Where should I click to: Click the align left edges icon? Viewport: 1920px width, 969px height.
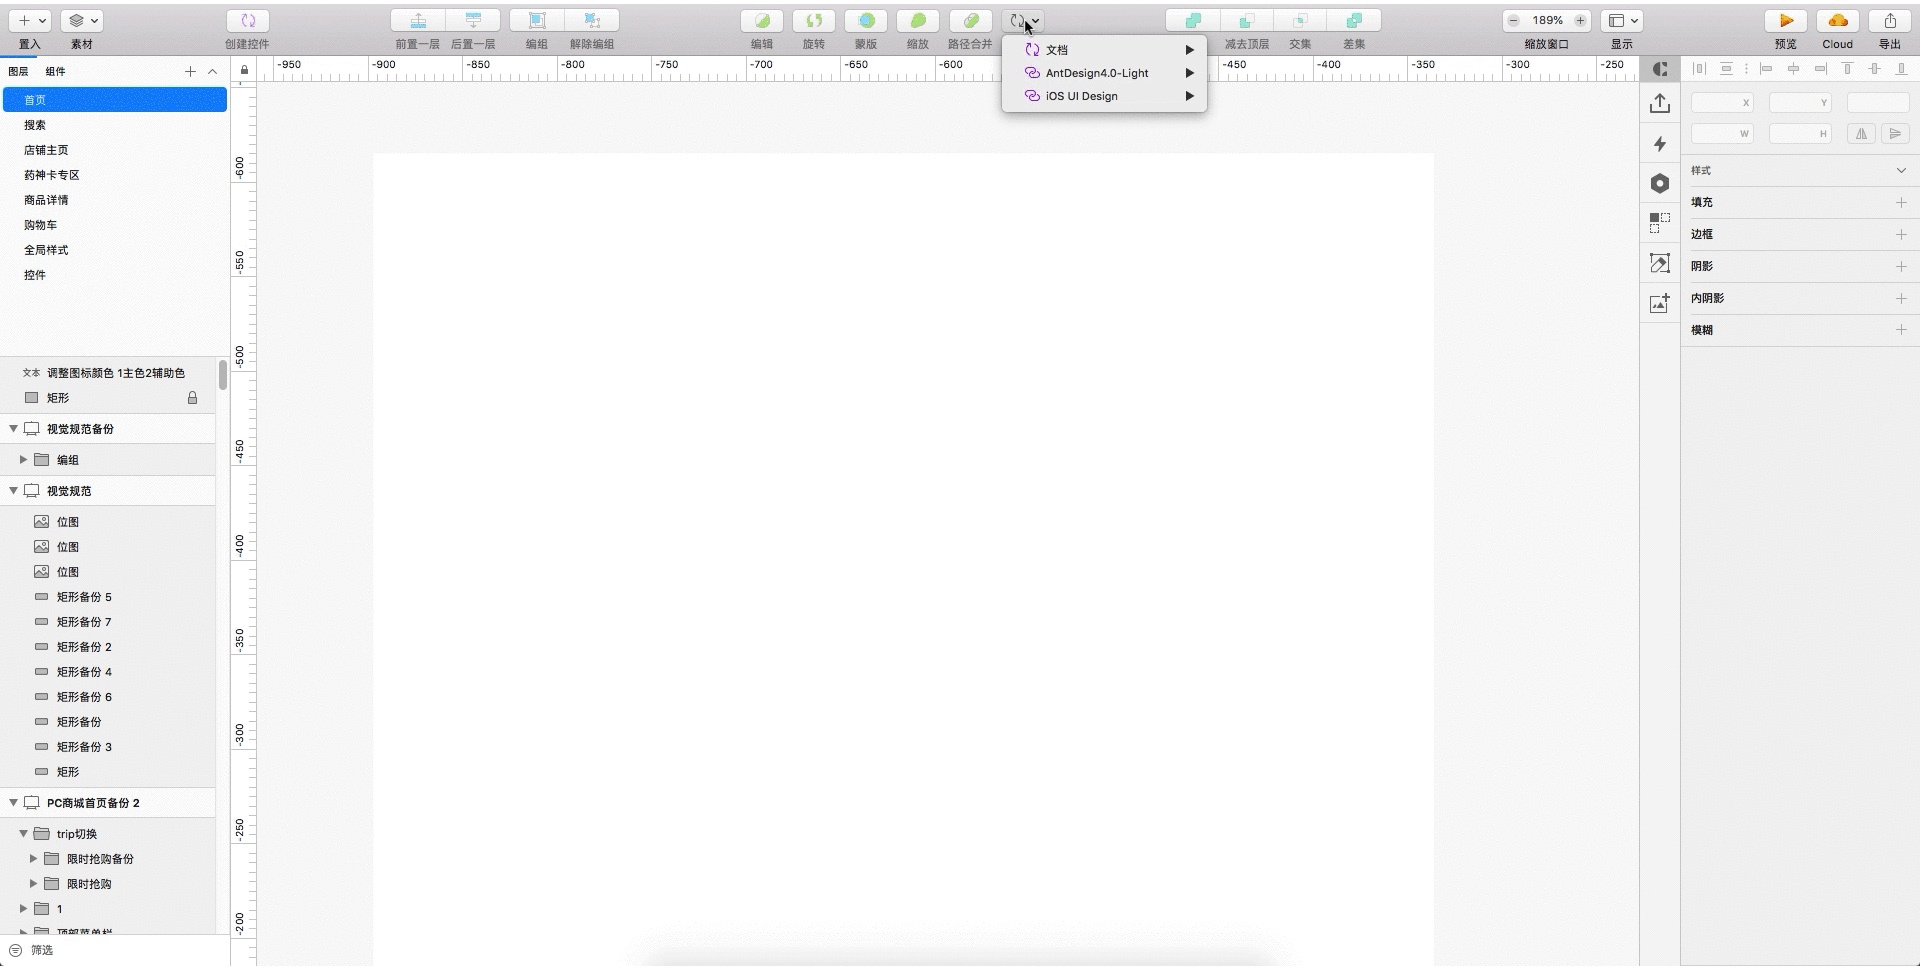[x=1767, y=69]
